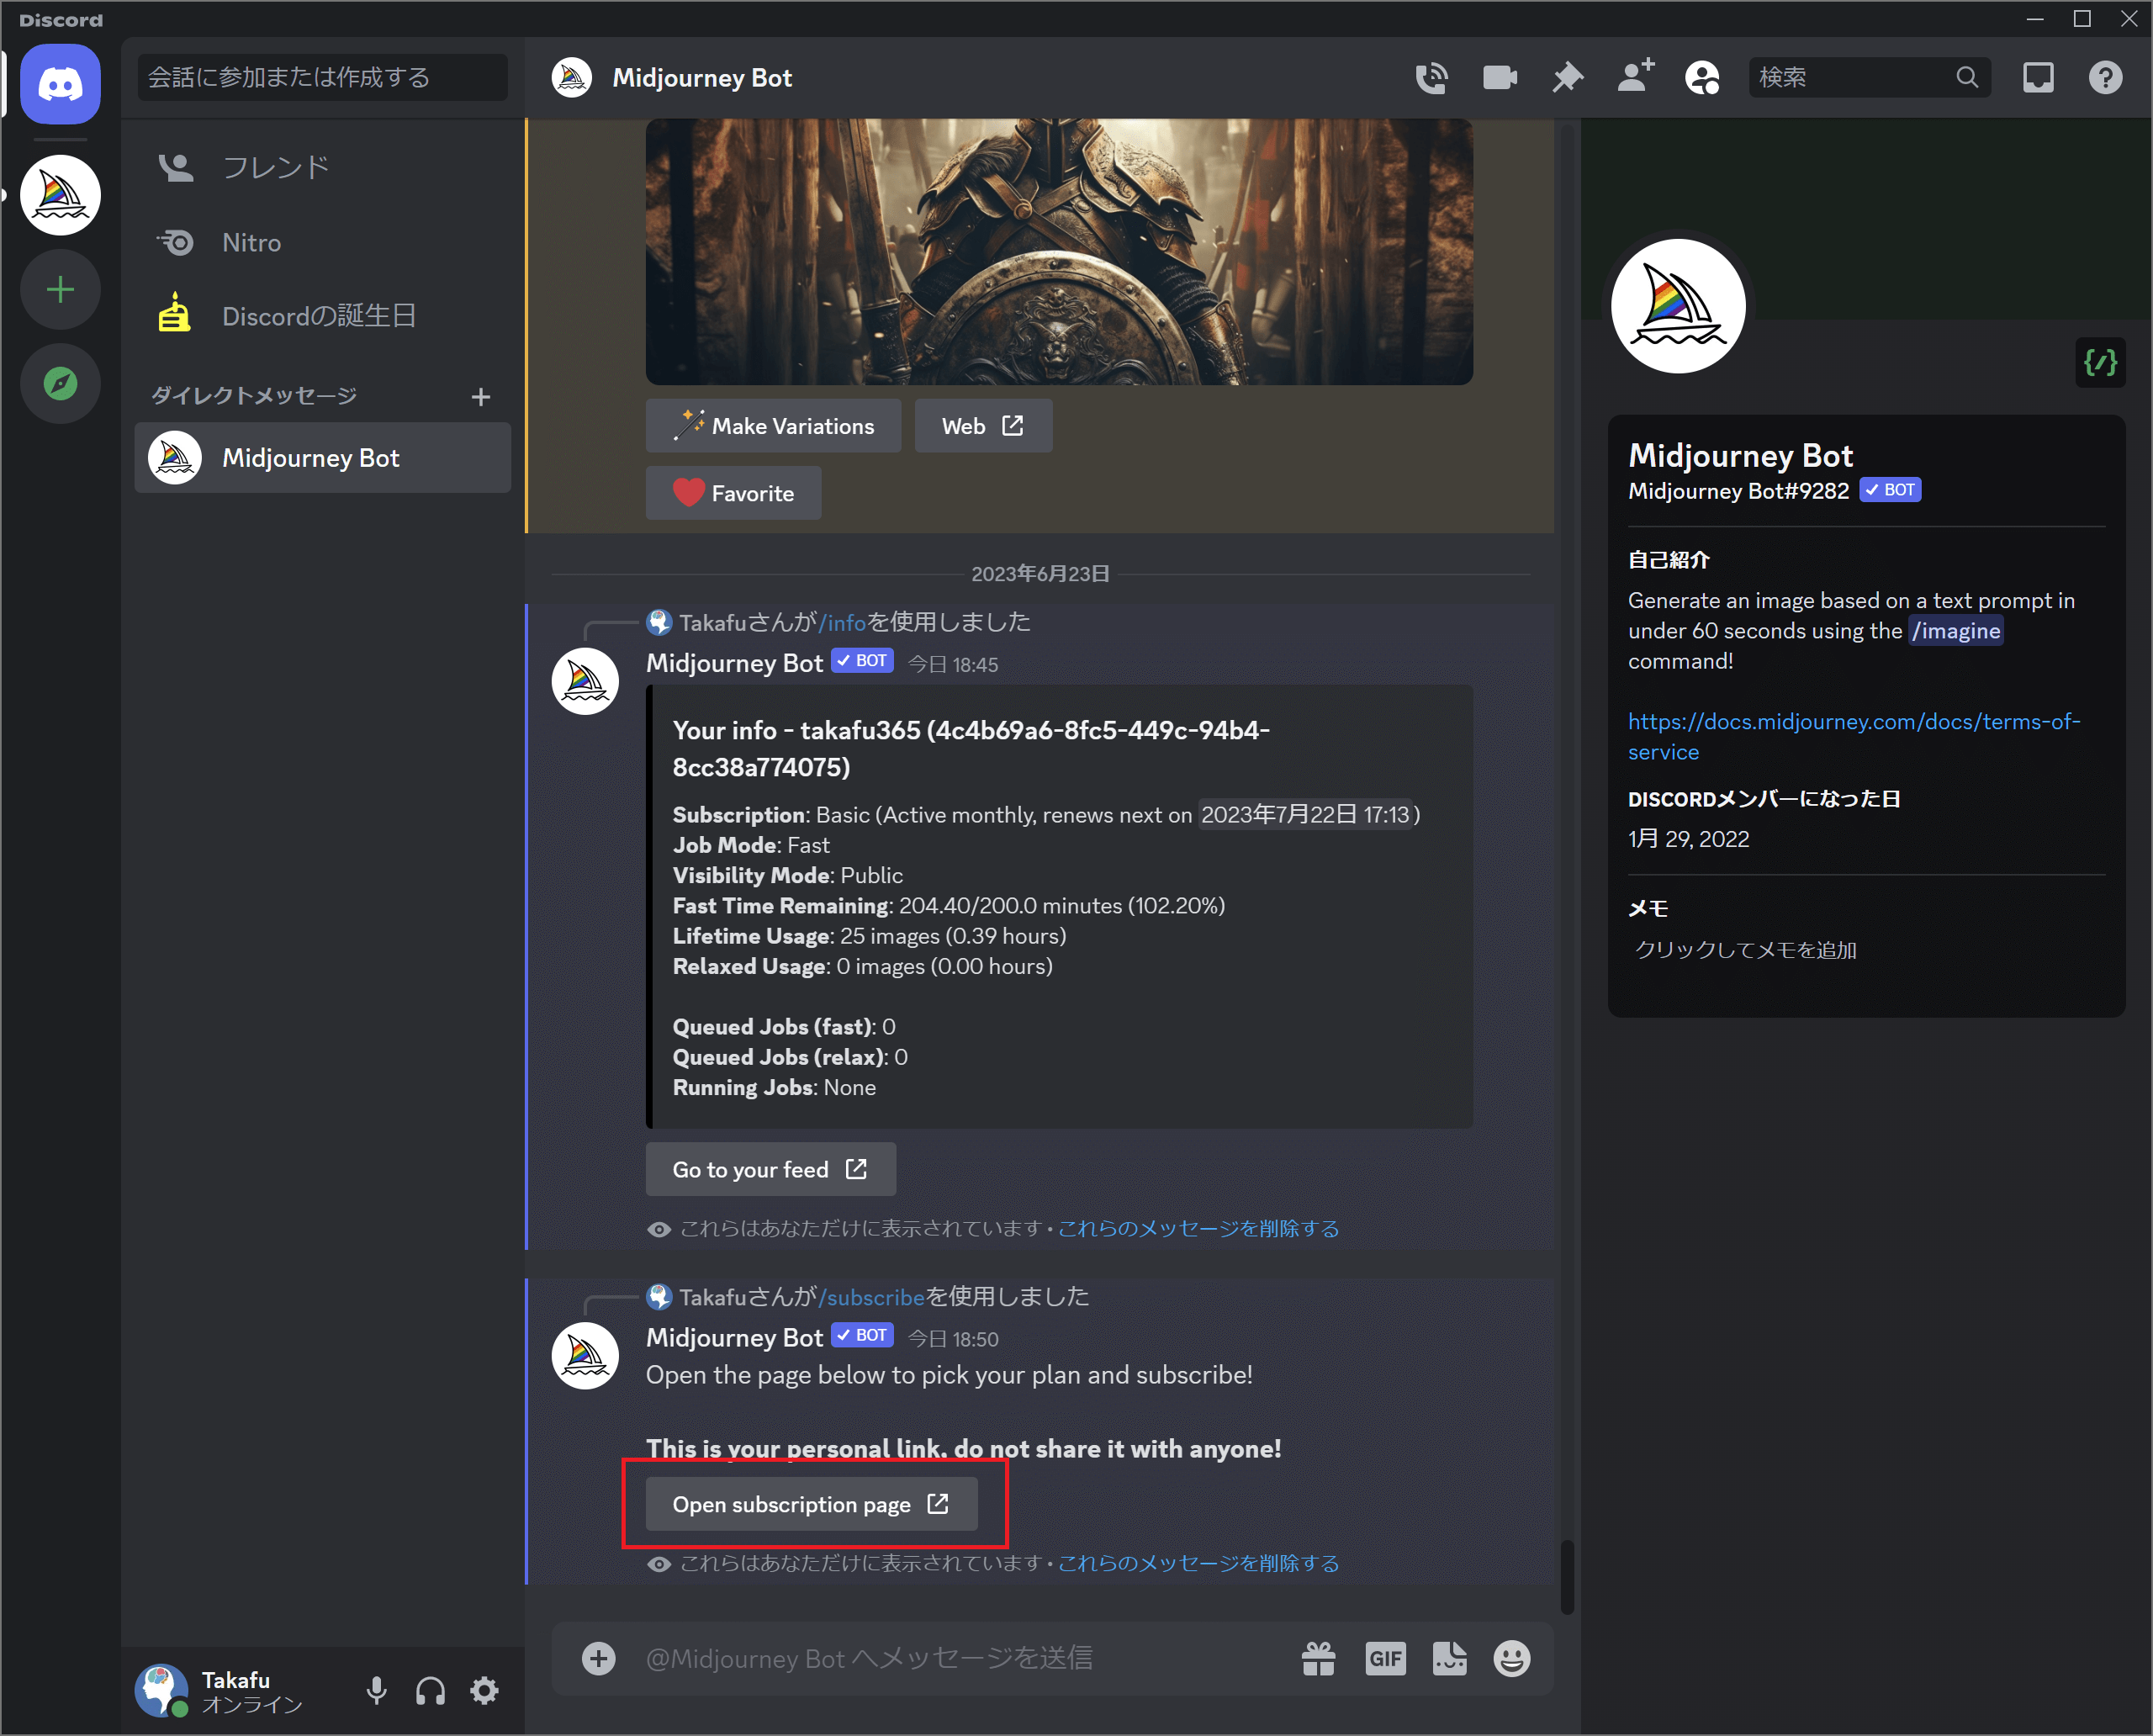Image resolution: width=2153 pixels, height=1736 pixels.
Task: Hide the user profile panel
Action: (x=1702, y=77)
